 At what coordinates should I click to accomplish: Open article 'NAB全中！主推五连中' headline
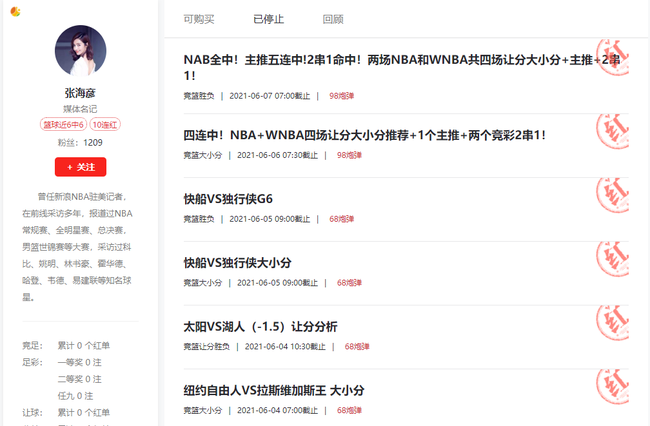click(x=402, y=68)
